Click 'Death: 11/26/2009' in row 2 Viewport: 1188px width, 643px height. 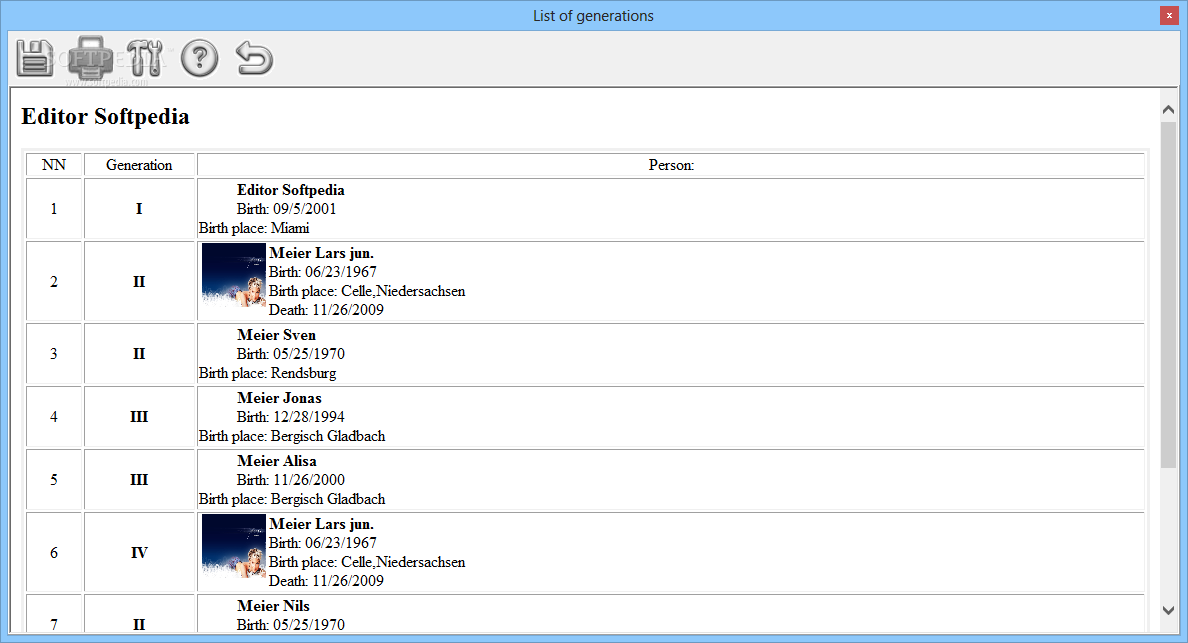(x=327, y=310)
